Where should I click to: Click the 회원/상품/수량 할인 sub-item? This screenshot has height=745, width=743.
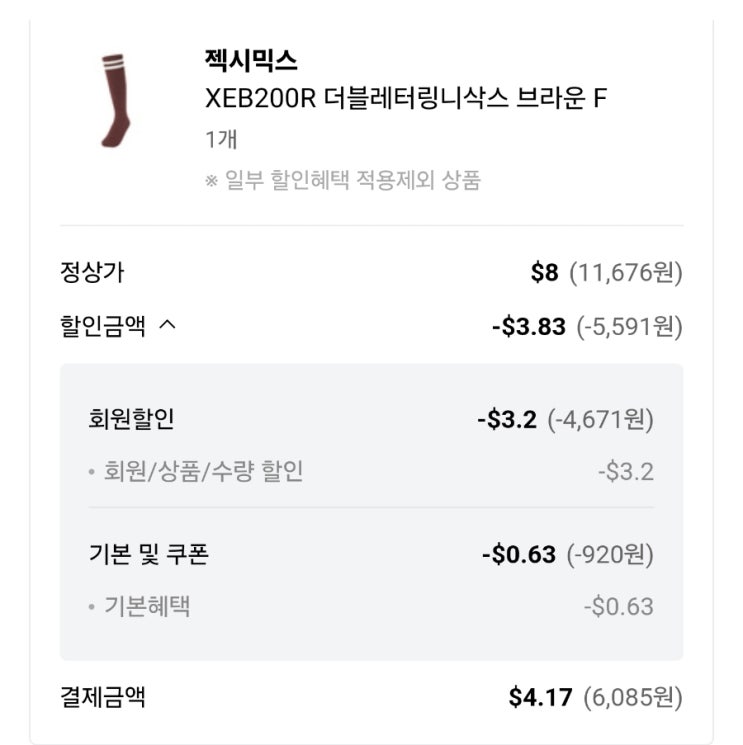[203, 471]
